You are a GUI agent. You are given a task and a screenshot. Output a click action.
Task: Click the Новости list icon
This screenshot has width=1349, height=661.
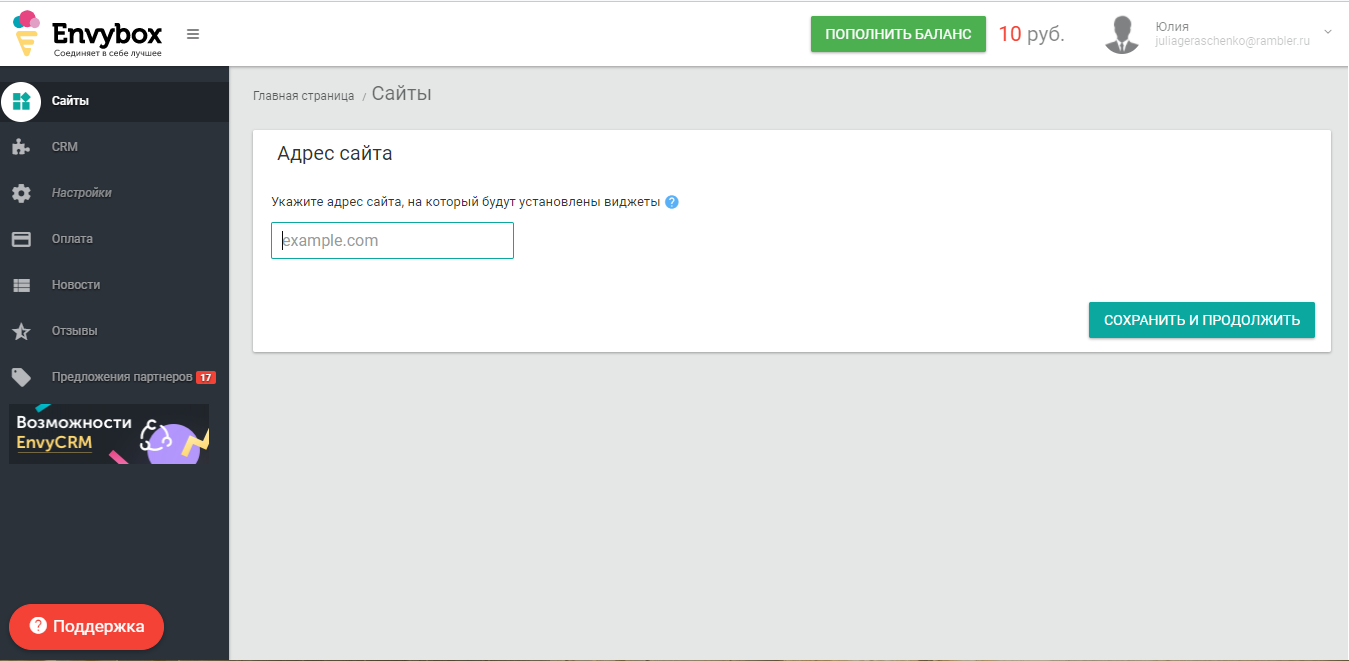21,285
